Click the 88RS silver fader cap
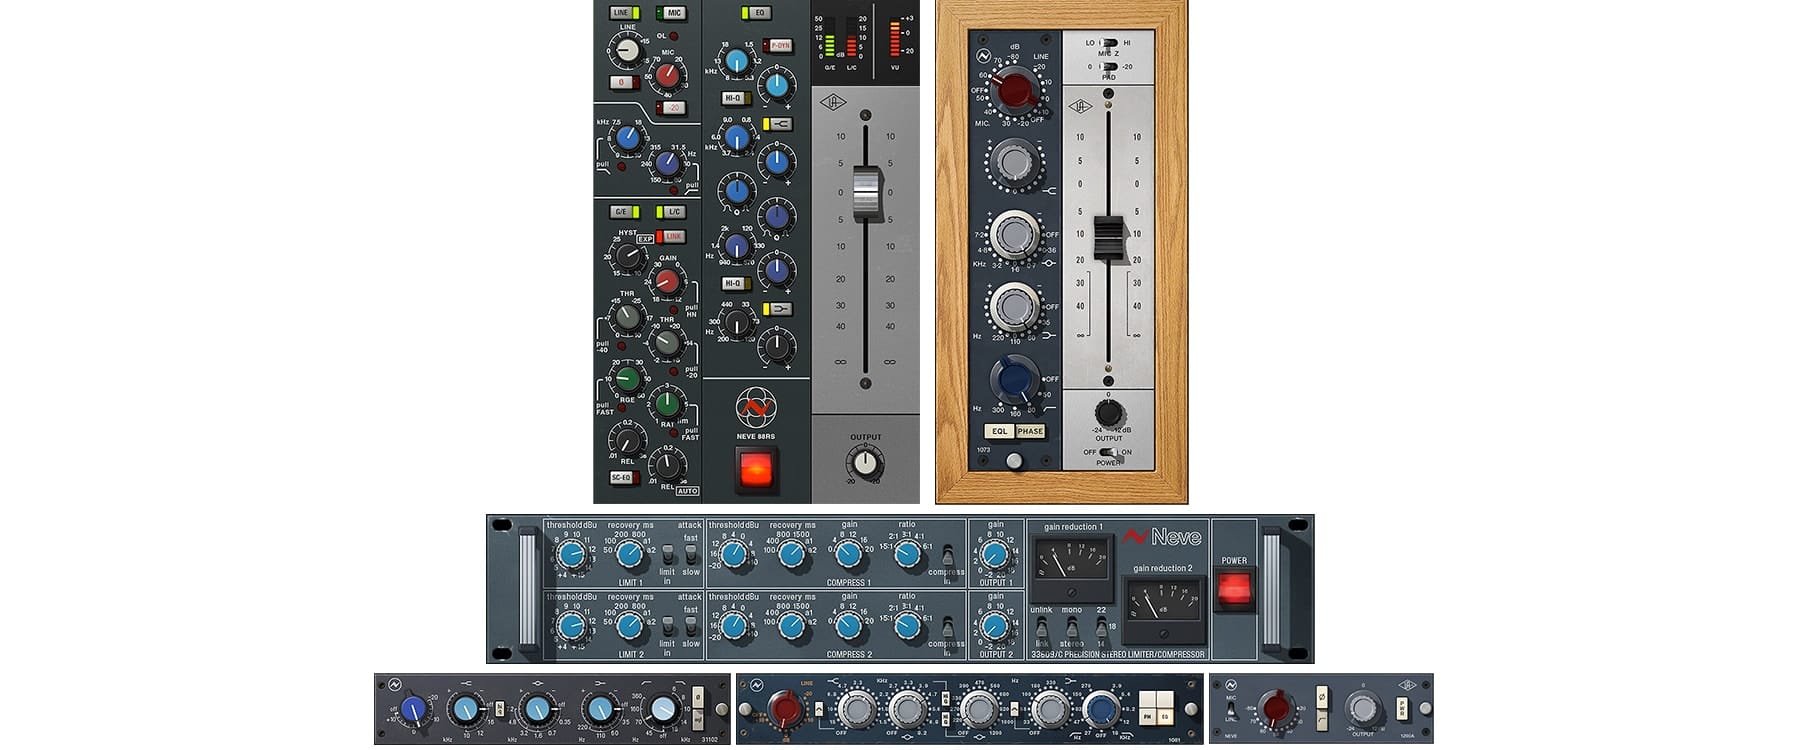 click(x=866, y=195)
